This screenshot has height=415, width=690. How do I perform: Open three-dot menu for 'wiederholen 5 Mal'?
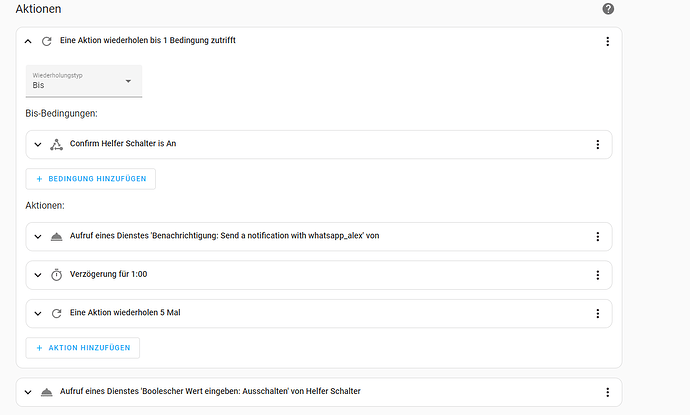pyautogui.click(x=597, y=313)
